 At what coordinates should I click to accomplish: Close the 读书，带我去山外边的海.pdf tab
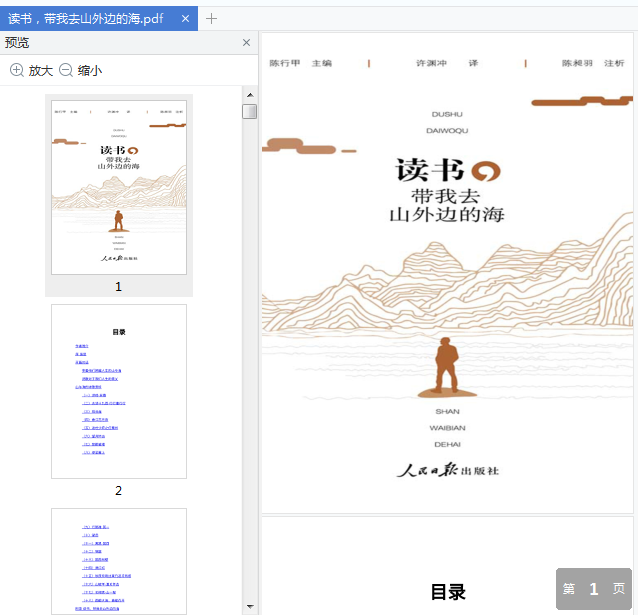click(x=185, y=19)
